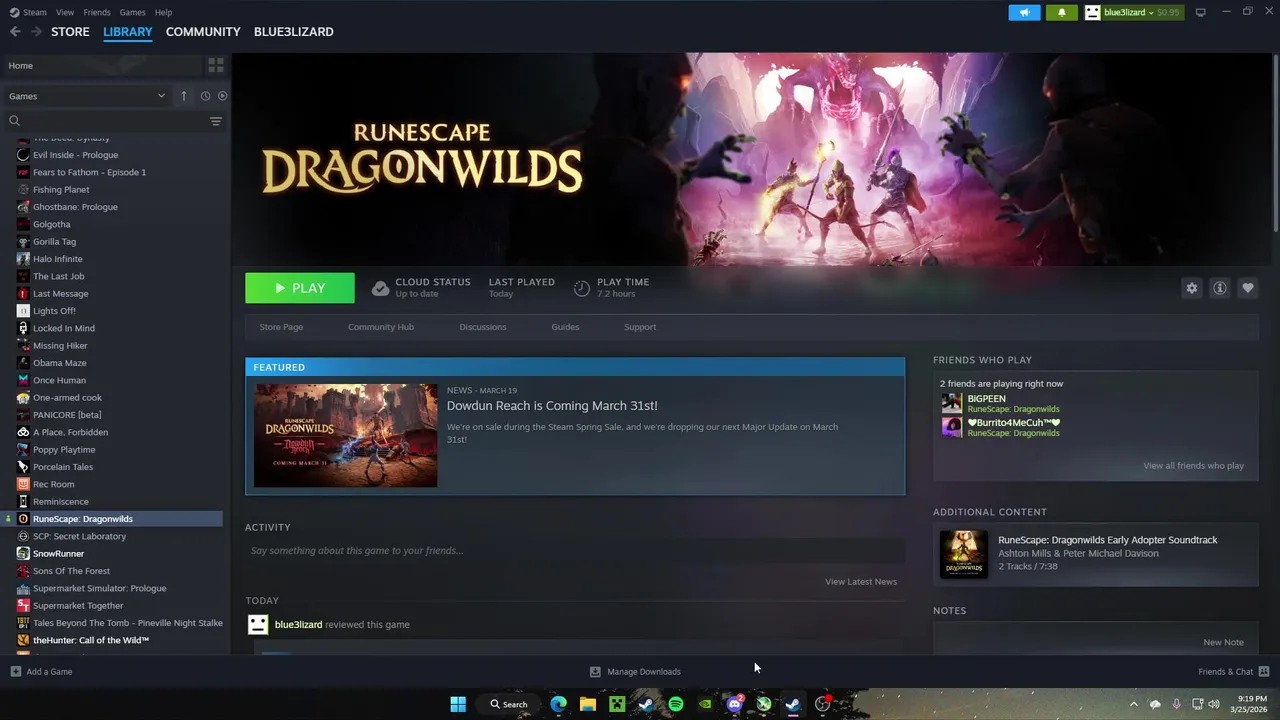Go to library Home

click(x=20, y=65)
